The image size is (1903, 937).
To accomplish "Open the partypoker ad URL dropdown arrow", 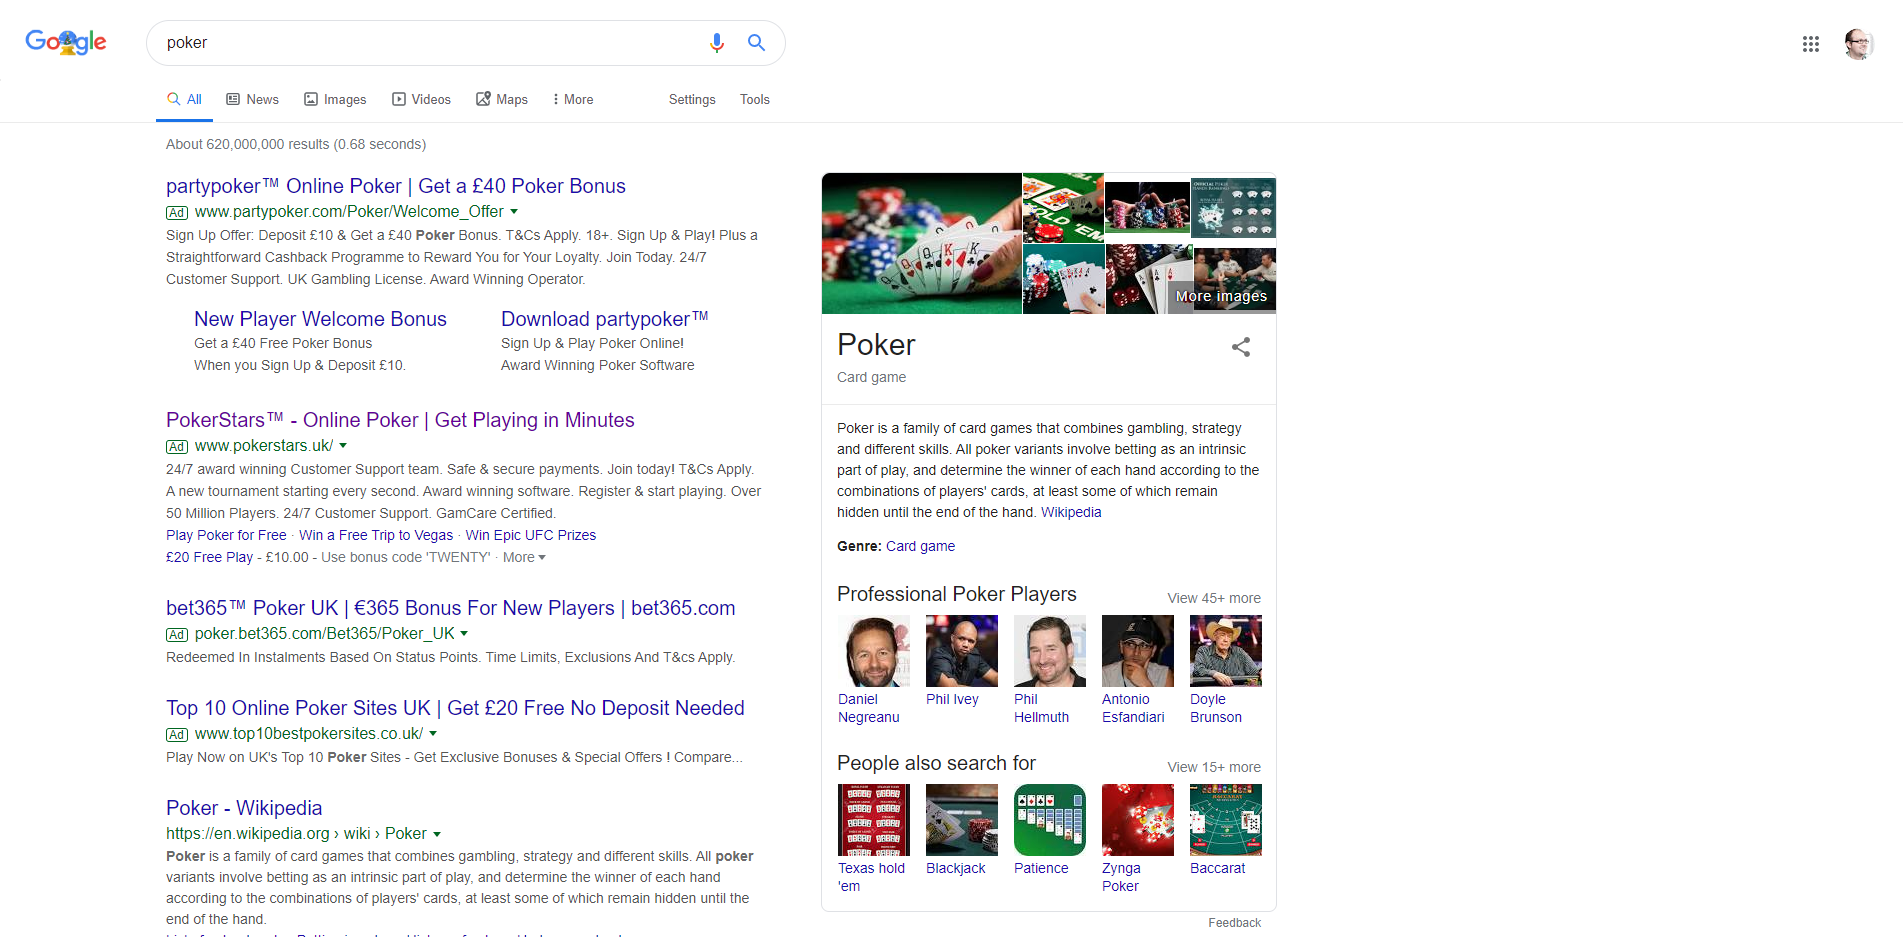I will pos(515,211).
